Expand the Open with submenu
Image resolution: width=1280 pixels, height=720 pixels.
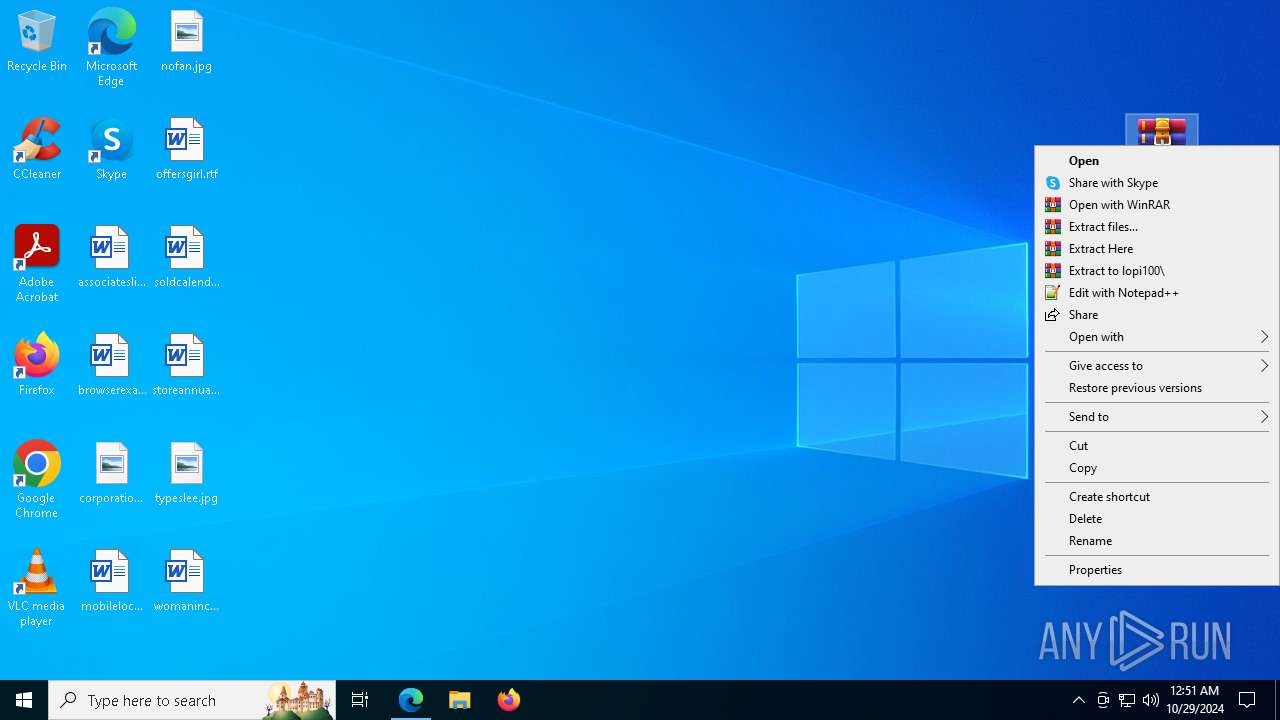(1157, 337)
